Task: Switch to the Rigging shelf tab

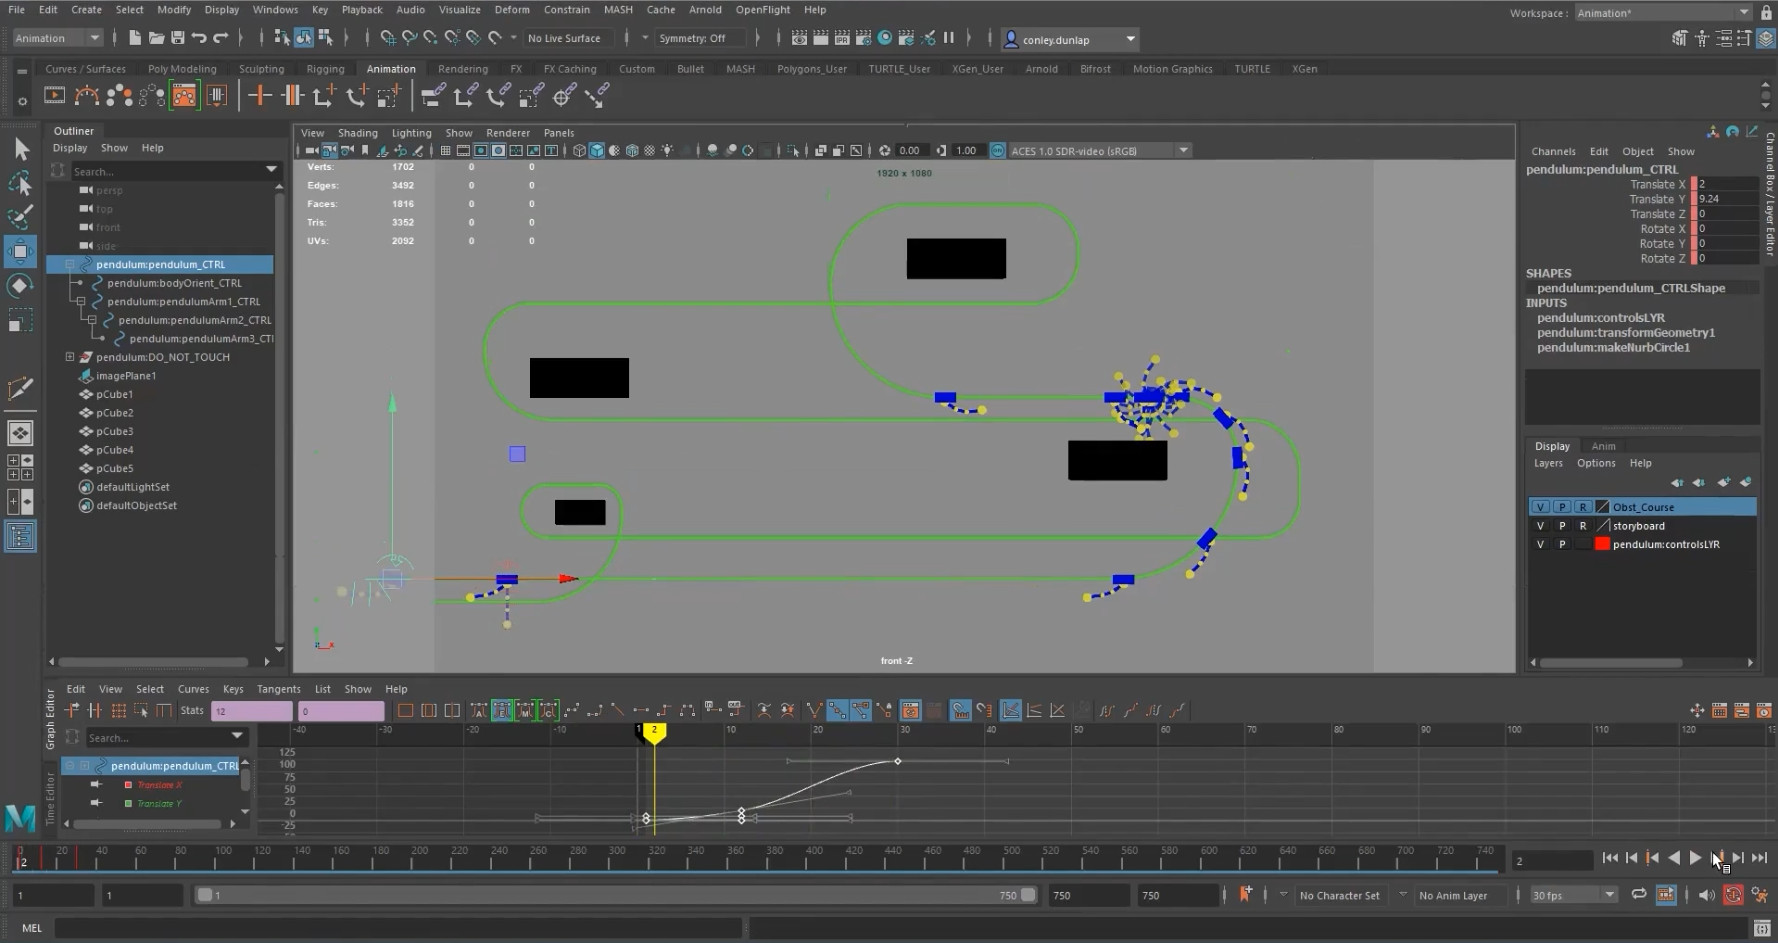Action: coord(325,69)
